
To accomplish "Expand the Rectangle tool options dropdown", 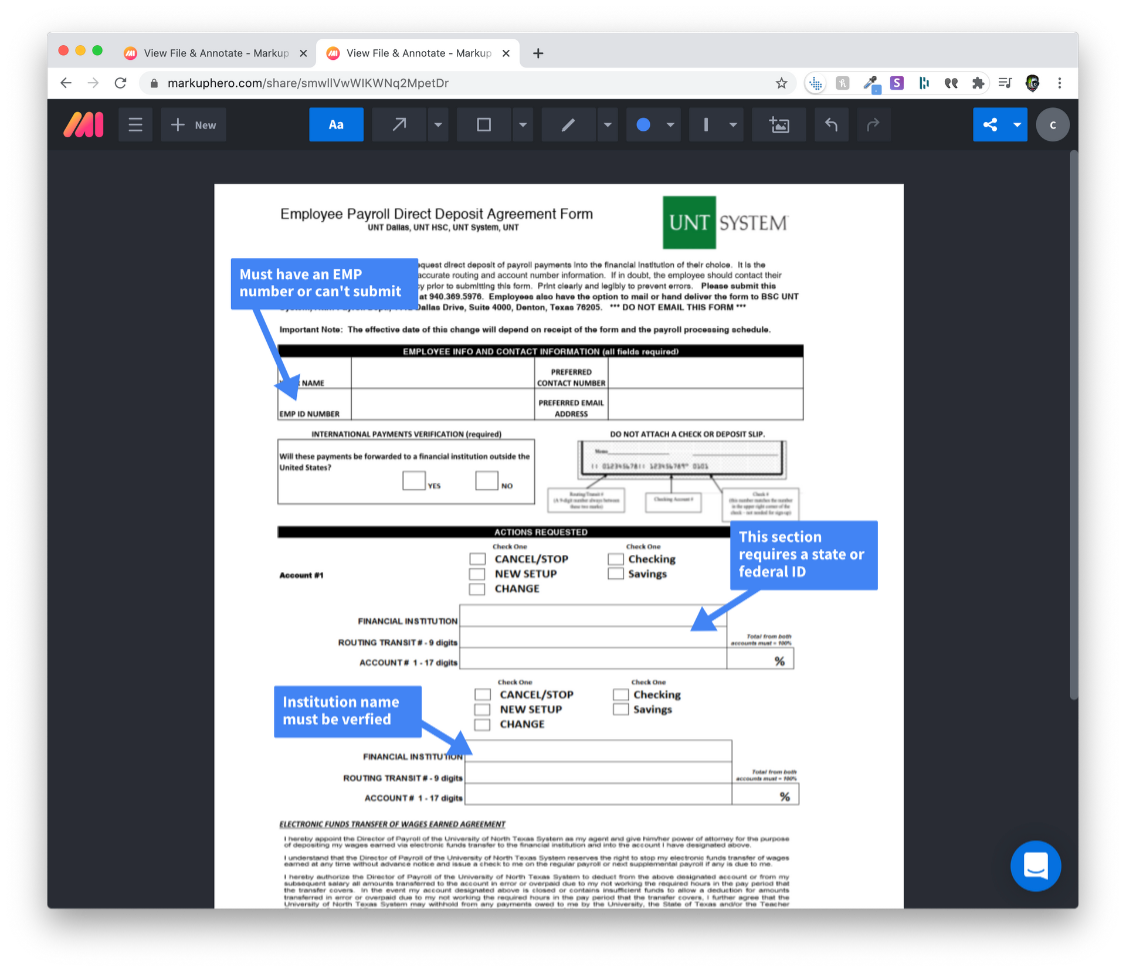I will pyautogui.click(x=523, y=125).
